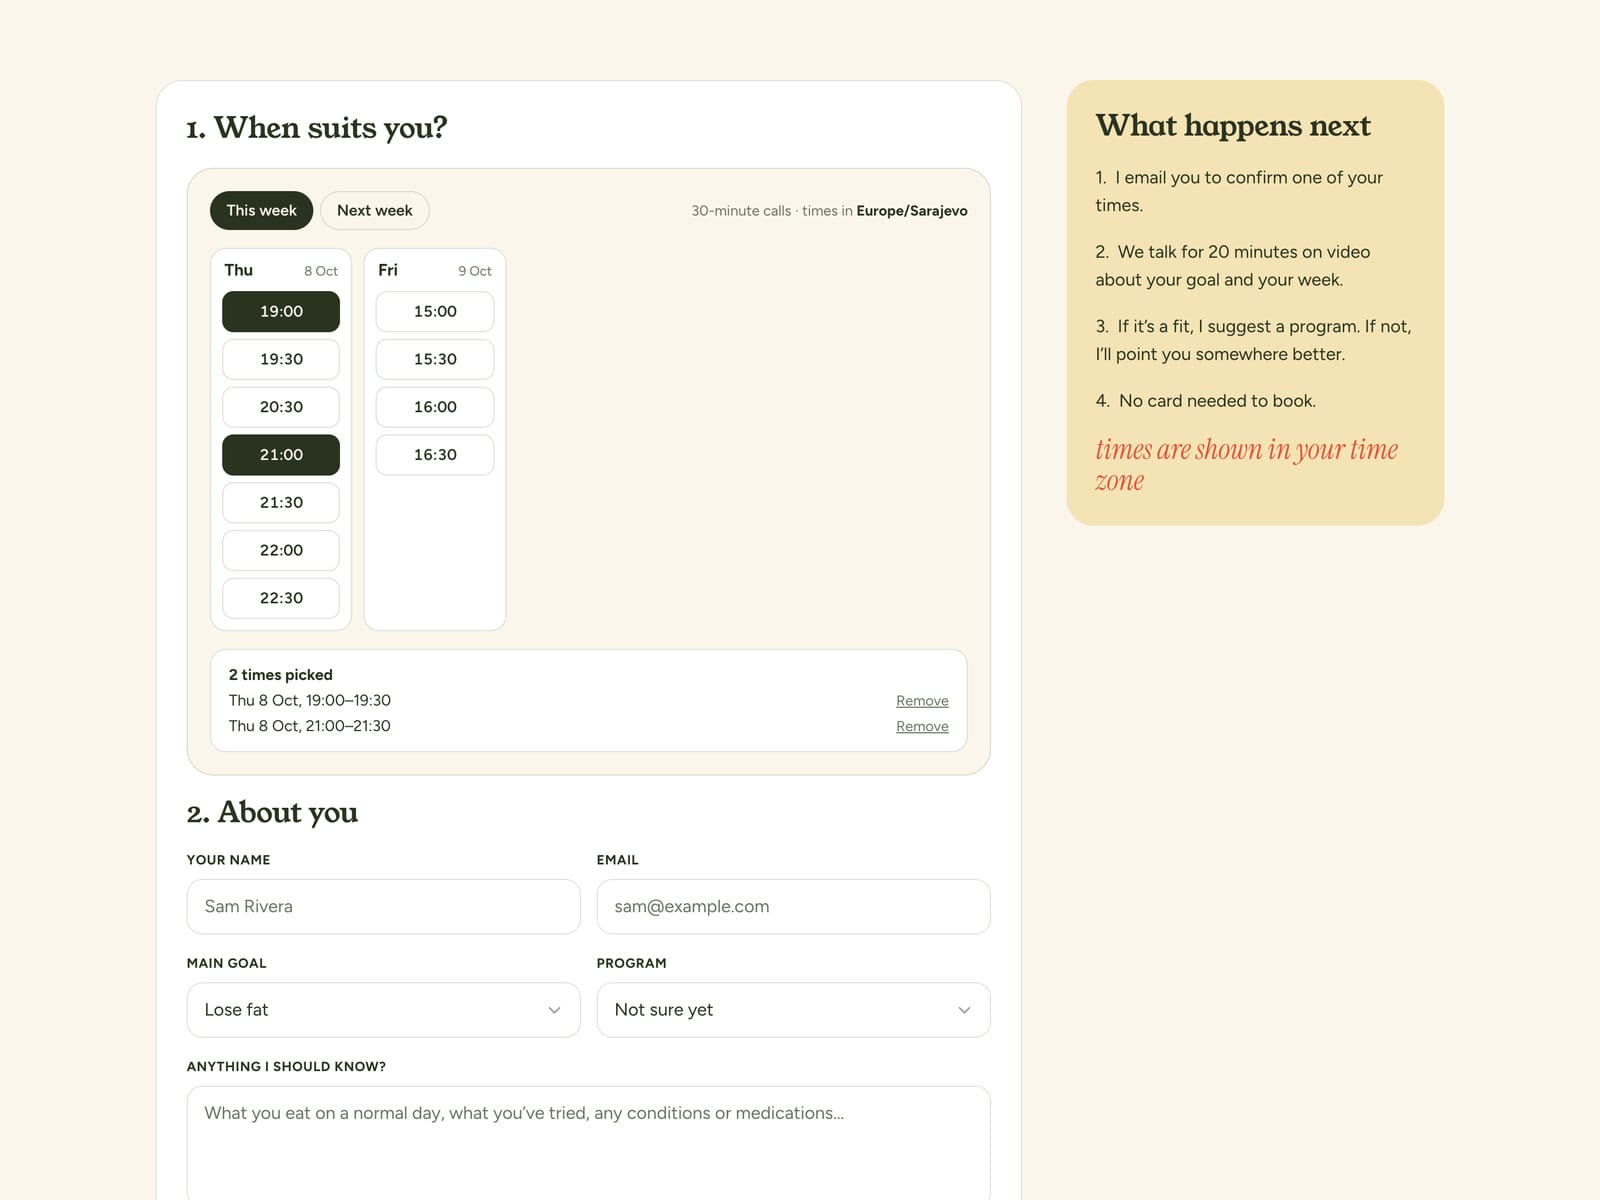Pick the Thursday 19:30 slot
This screenshot has height=1200, width=1600.
coord(281,359)
